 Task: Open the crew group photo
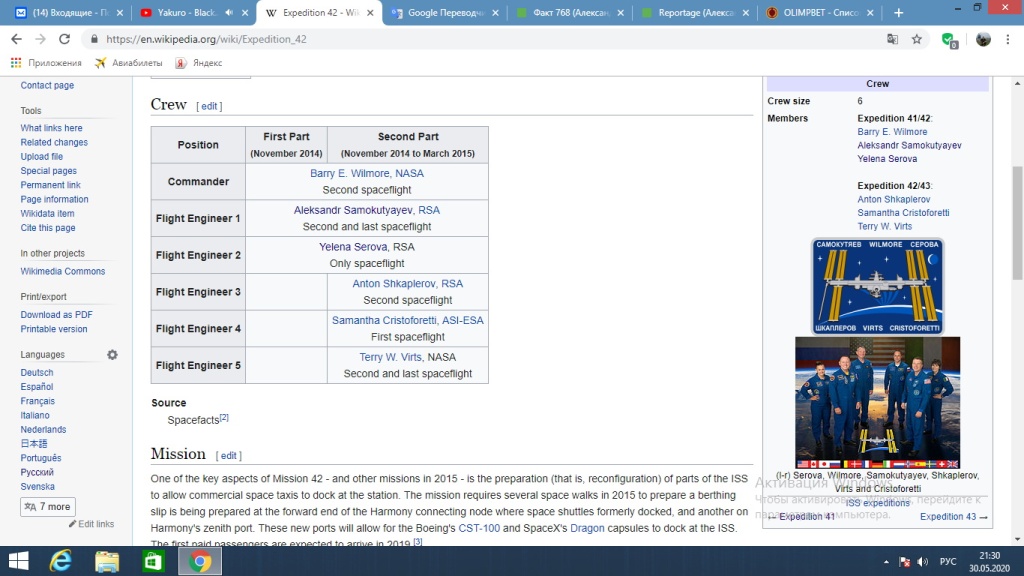pyautogui.click(x=877, y=402)
